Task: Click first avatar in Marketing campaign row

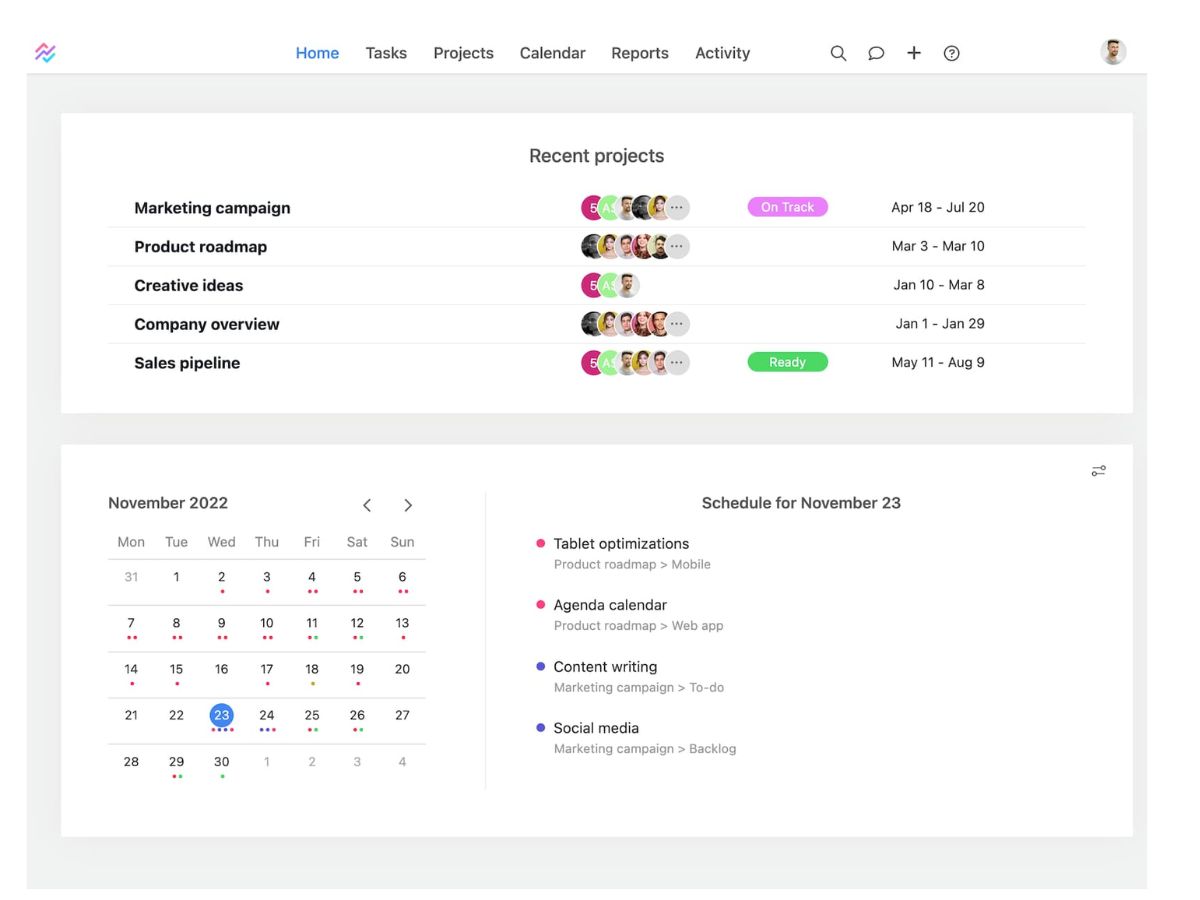Action: 592,208
